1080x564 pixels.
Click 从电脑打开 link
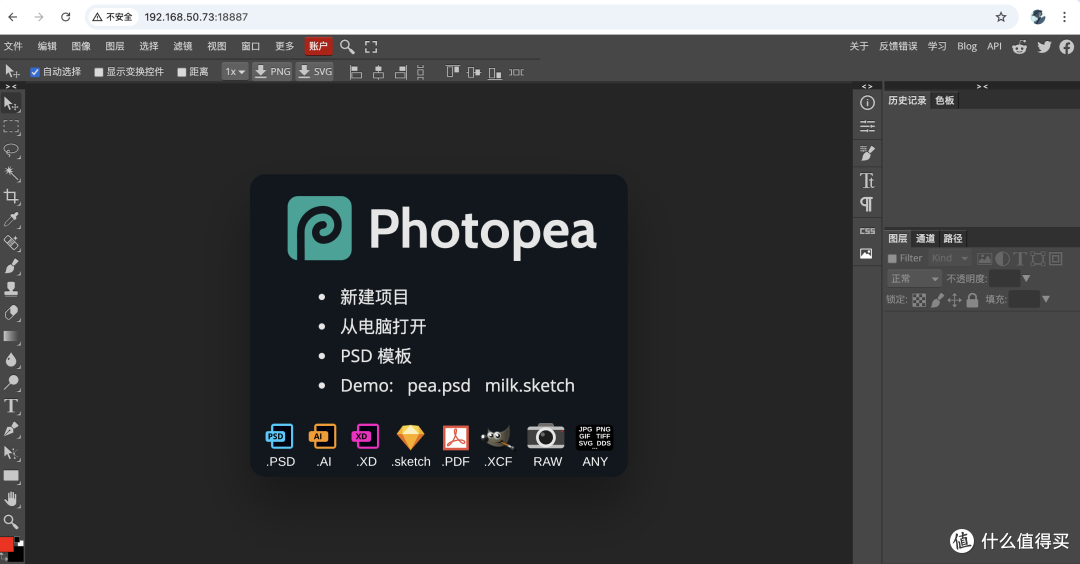(x=383, y=326)
